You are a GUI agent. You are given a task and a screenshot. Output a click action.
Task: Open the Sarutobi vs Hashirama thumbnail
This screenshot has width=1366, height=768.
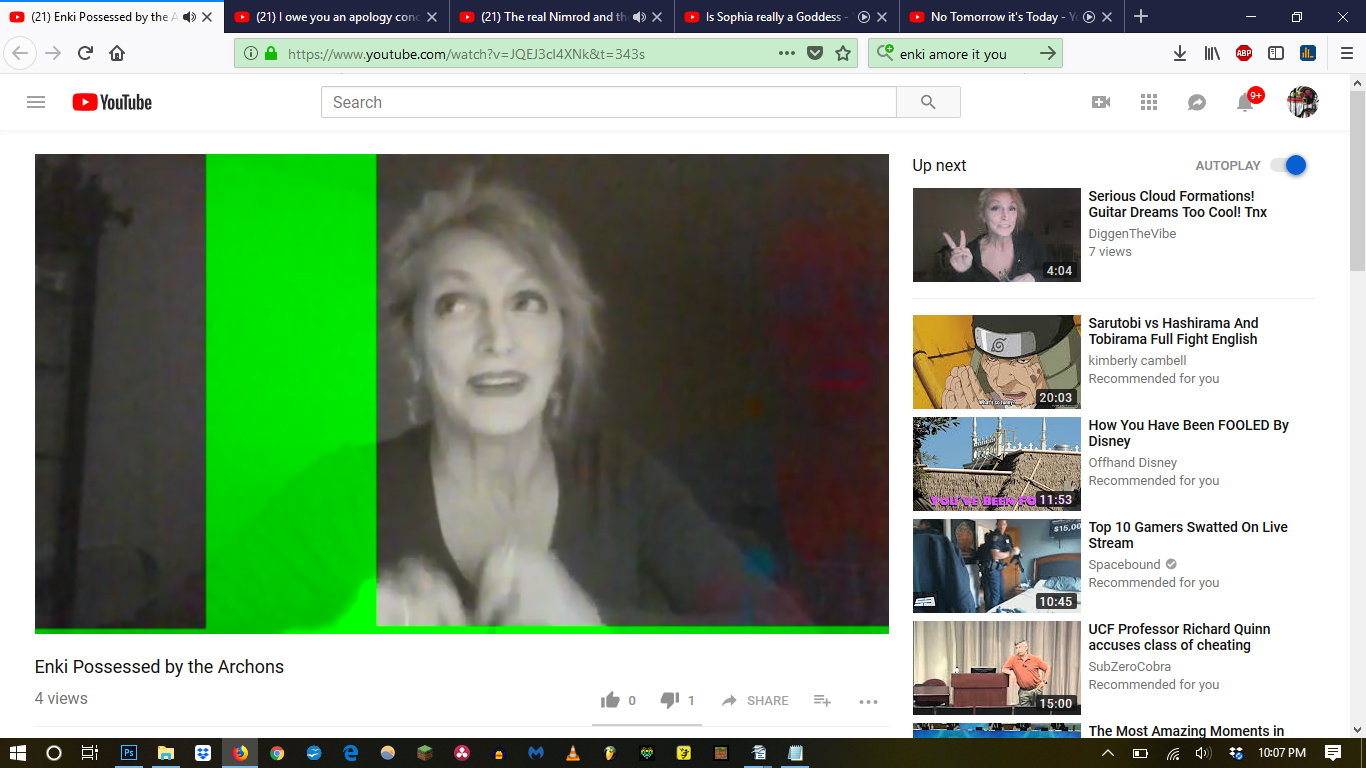tap(997, 362)
